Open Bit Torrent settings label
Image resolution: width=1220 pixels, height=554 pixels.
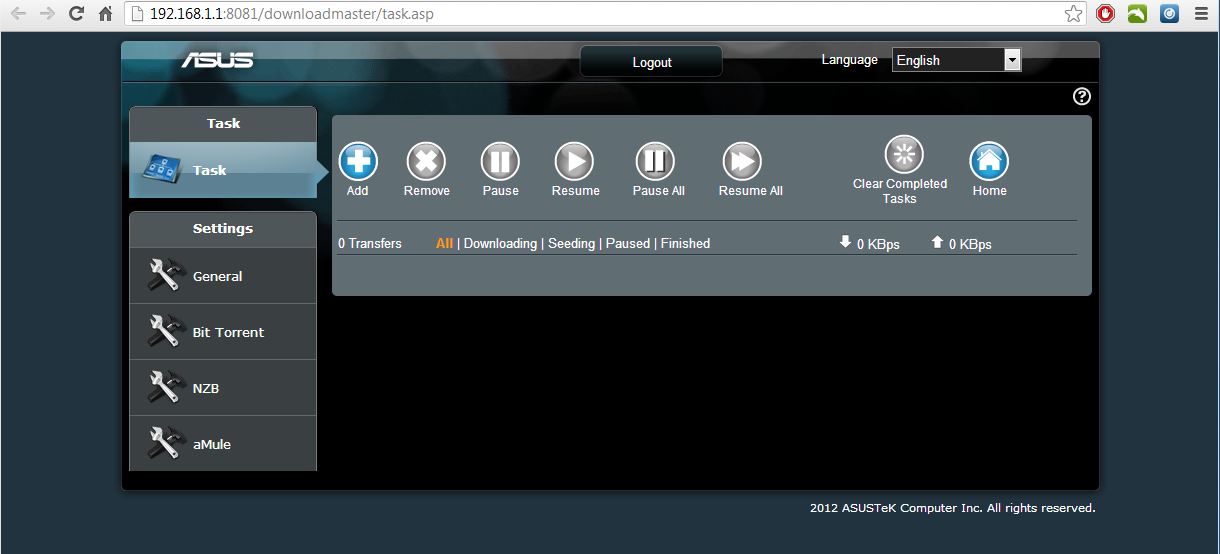pyautogui.click(x=228, y=332)
